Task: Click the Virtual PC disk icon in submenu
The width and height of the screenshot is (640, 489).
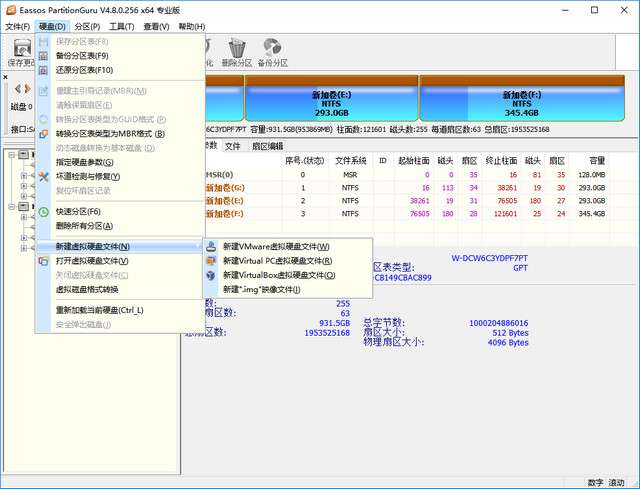Action: 211,261
